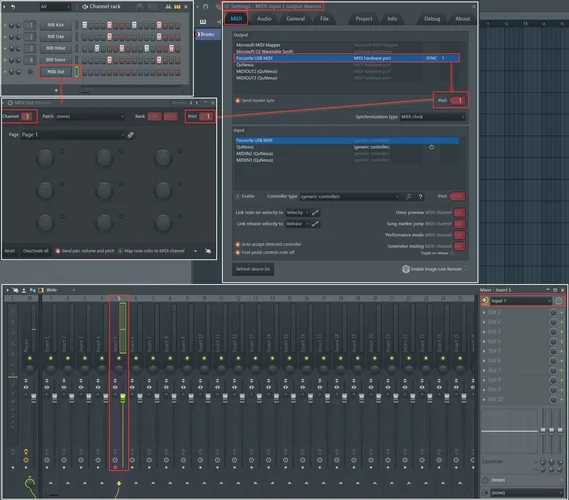
Task: Click the Channel rack undo arrow icon
Action: [13, 7]
